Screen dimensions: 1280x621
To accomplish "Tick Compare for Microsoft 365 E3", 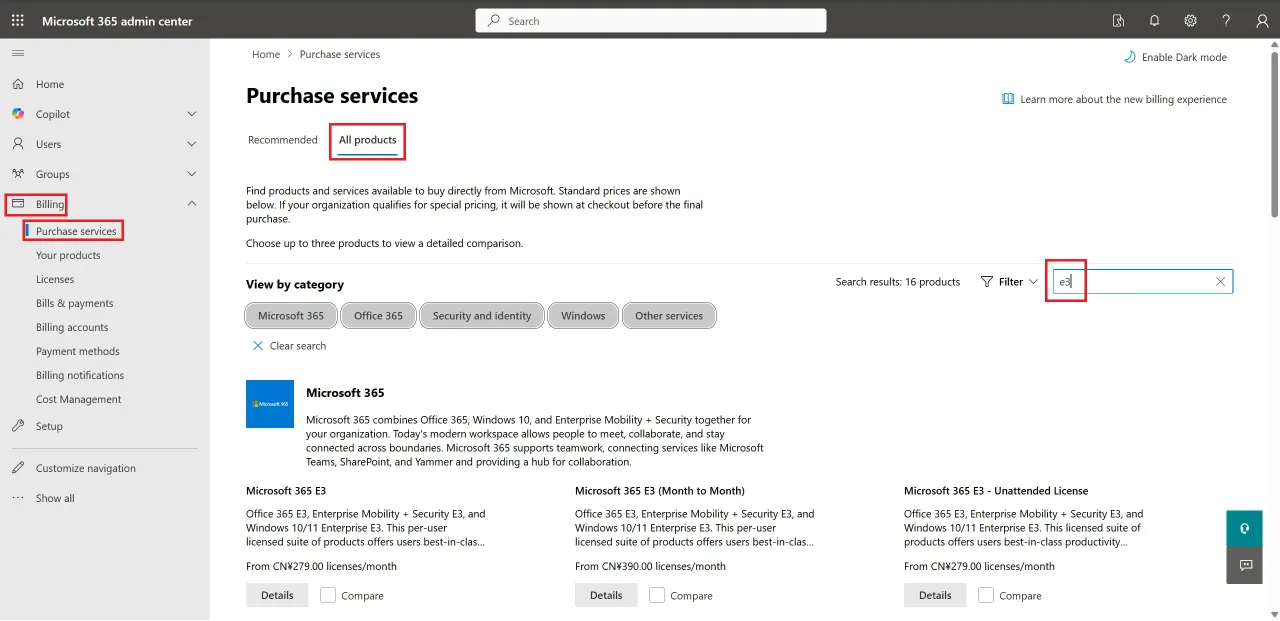I will click(x=328, y=595).
